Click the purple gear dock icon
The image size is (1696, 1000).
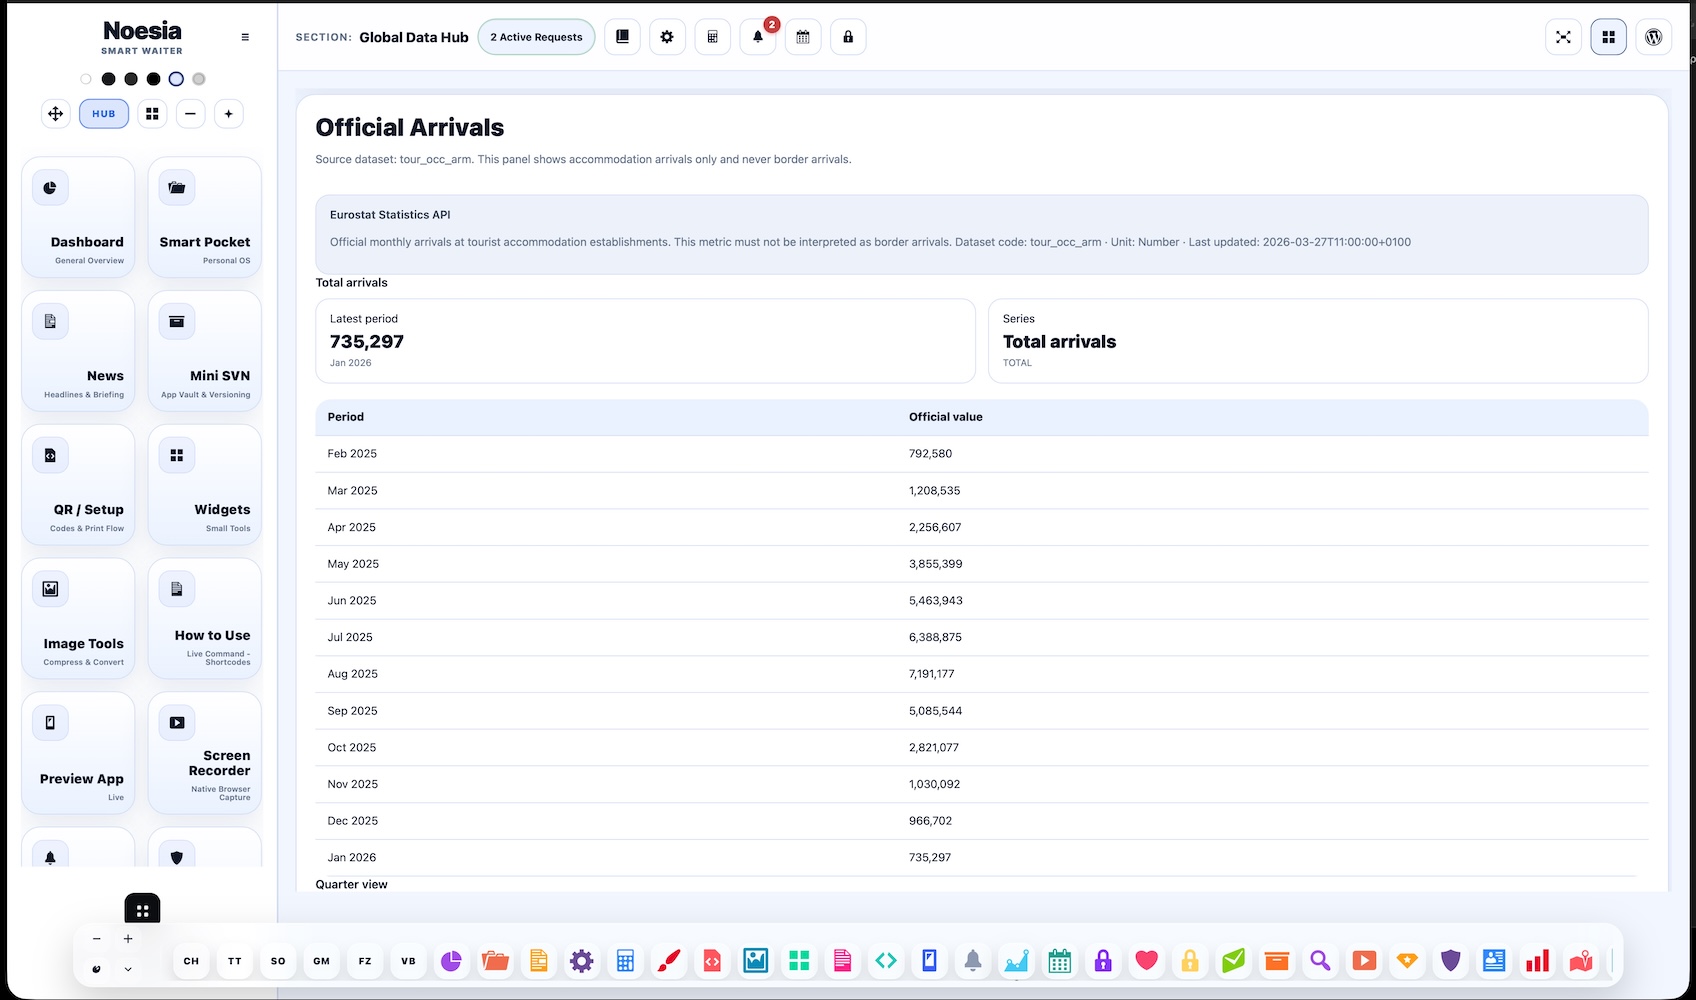tap(582, 961)
